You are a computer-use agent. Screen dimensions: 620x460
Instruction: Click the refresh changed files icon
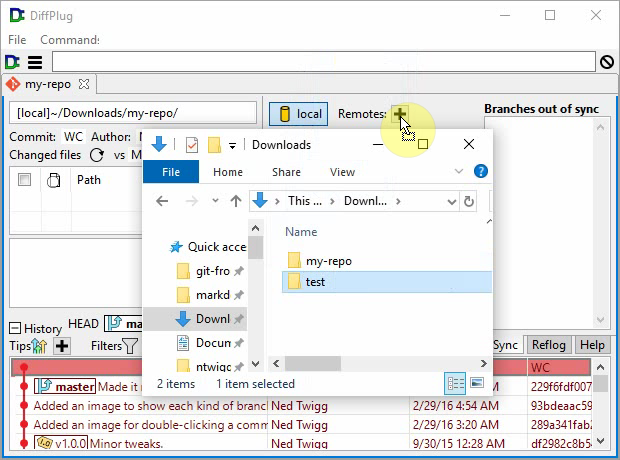click(x=97, y=155)
